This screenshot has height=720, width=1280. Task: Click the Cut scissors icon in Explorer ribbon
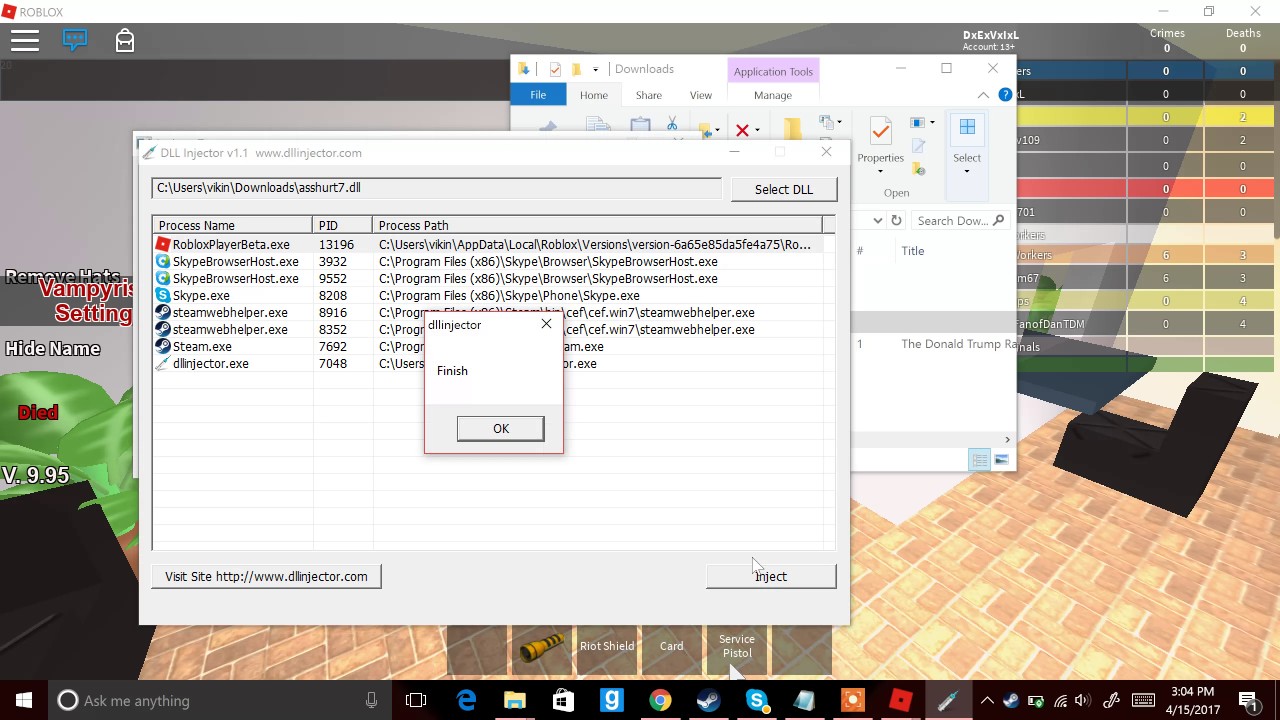click(672, 124)
